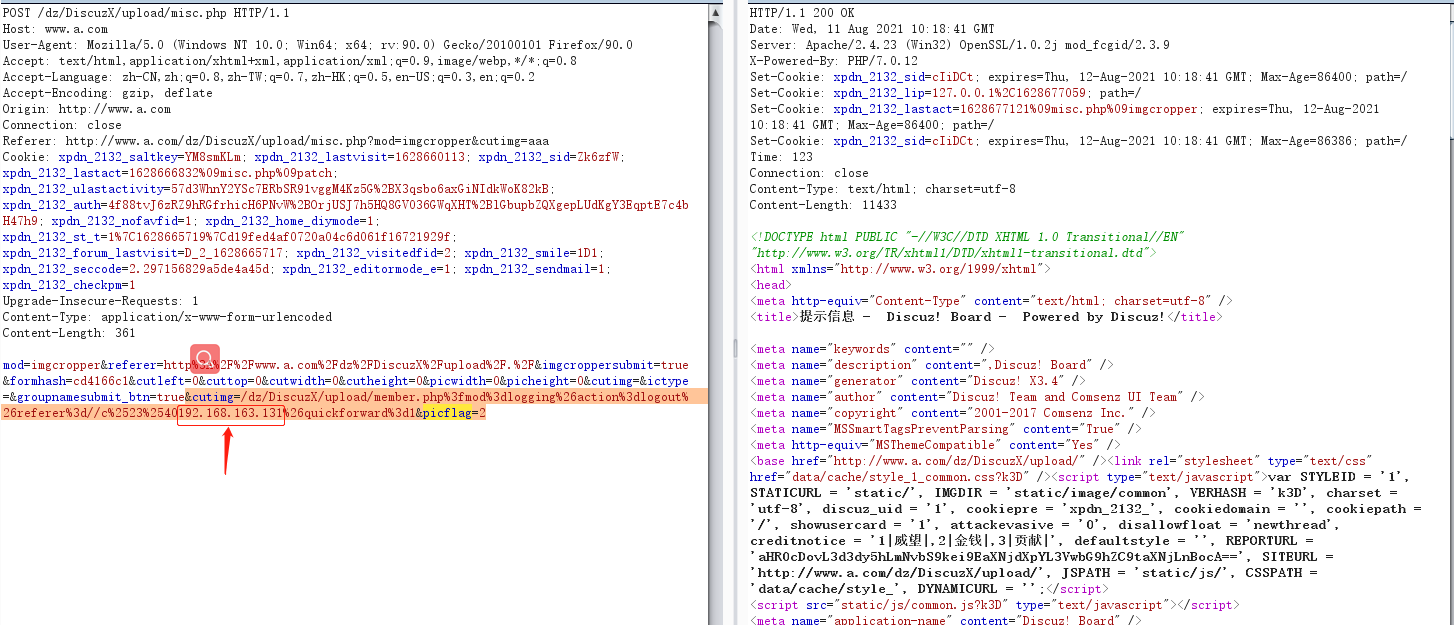Click the html xmlns tag line

[900, 269]
